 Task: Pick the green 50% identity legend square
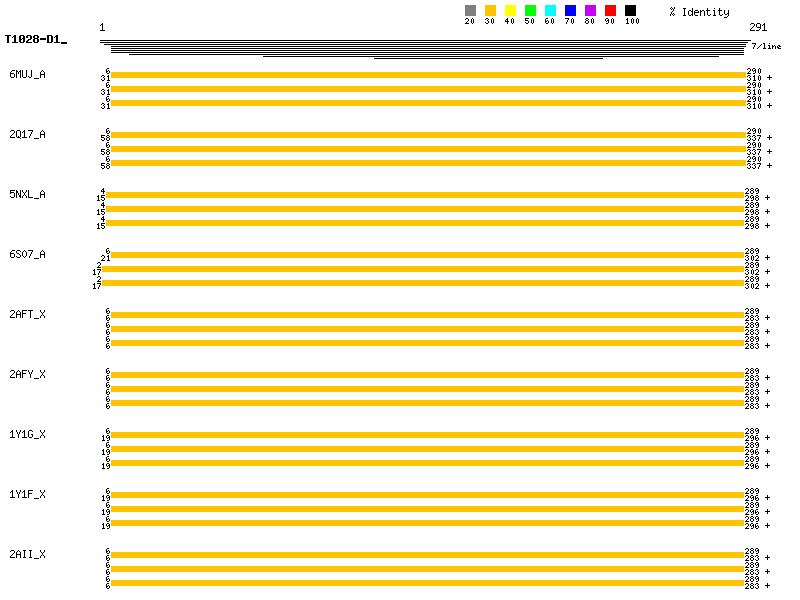(x=530, y=11)
